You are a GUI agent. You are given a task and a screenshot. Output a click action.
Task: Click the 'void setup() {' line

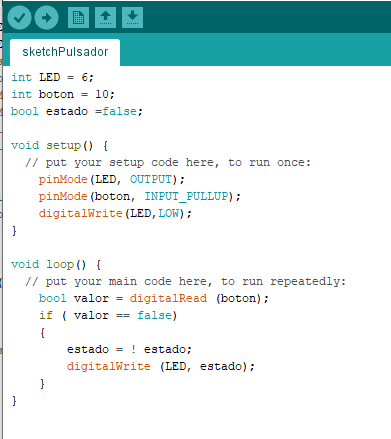pyautogui.click(x=59, y=146)
